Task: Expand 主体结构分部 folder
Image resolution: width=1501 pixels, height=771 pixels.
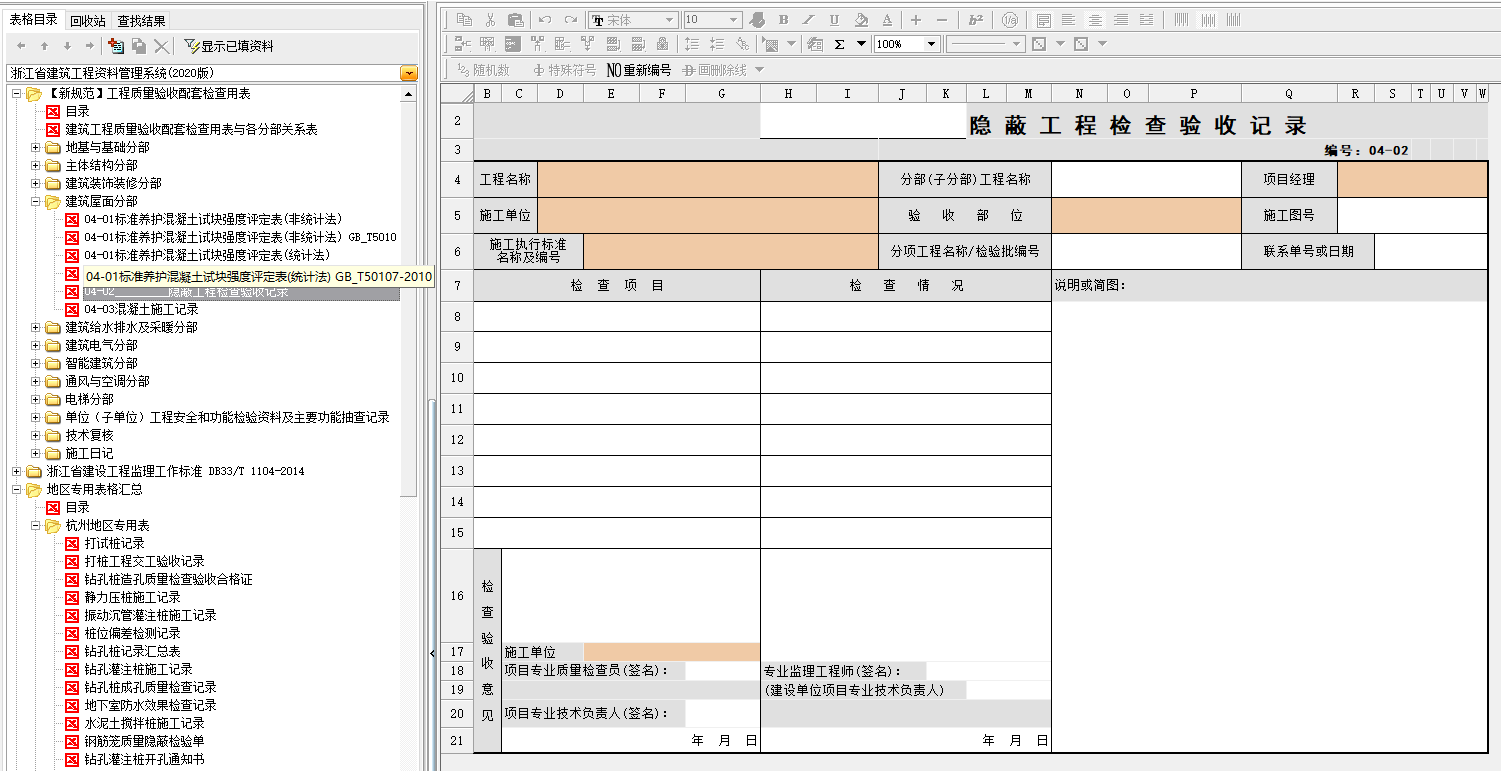Action: 36,165
